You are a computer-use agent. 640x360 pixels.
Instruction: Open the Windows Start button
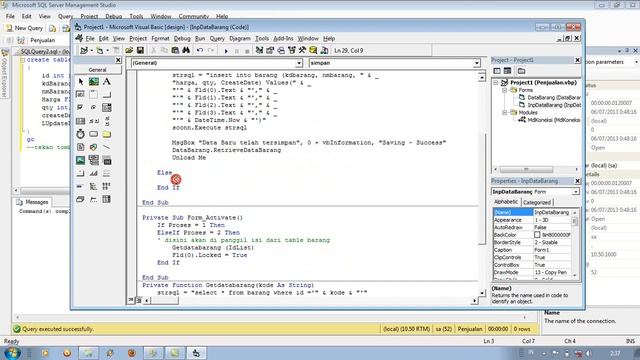coord(12,353)
